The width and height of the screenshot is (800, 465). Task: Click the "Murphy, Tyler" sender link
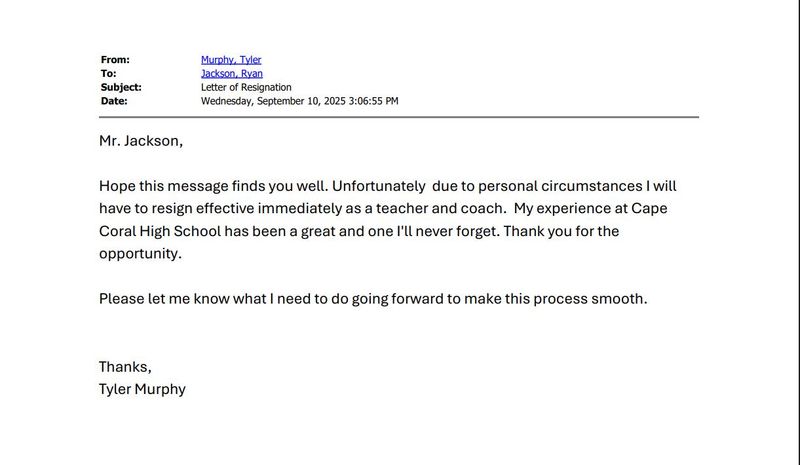tap(231, 60)
